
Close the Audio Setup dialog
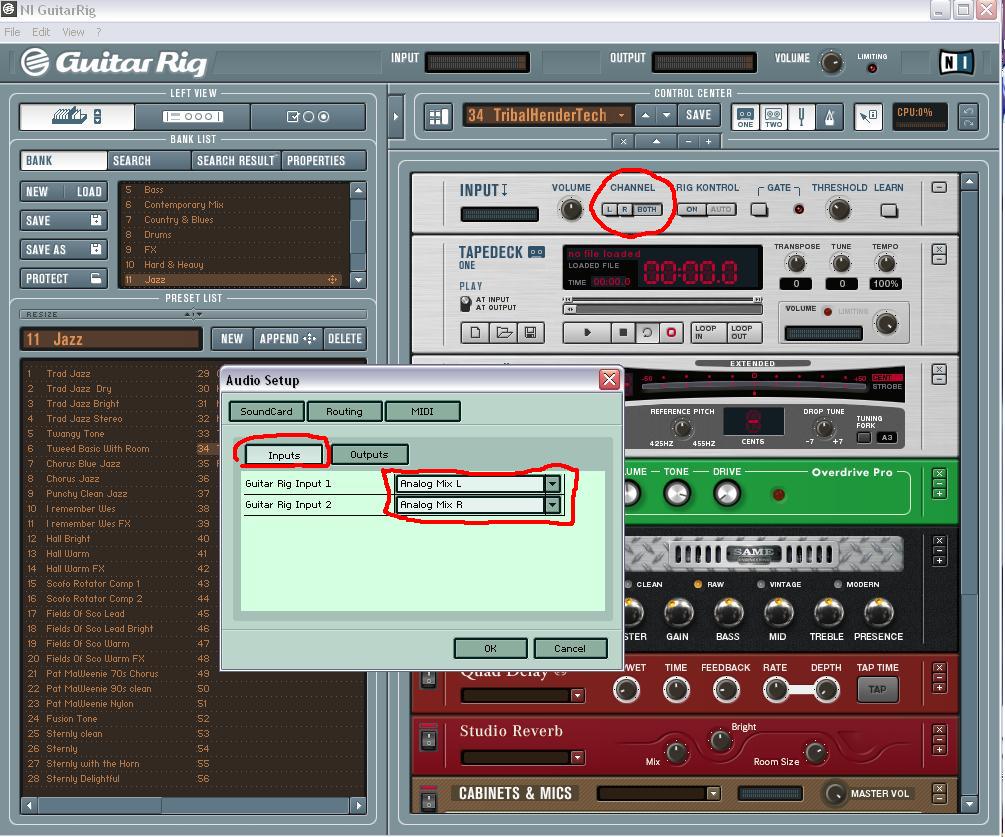pyautogui.click(x=609, y=379)
